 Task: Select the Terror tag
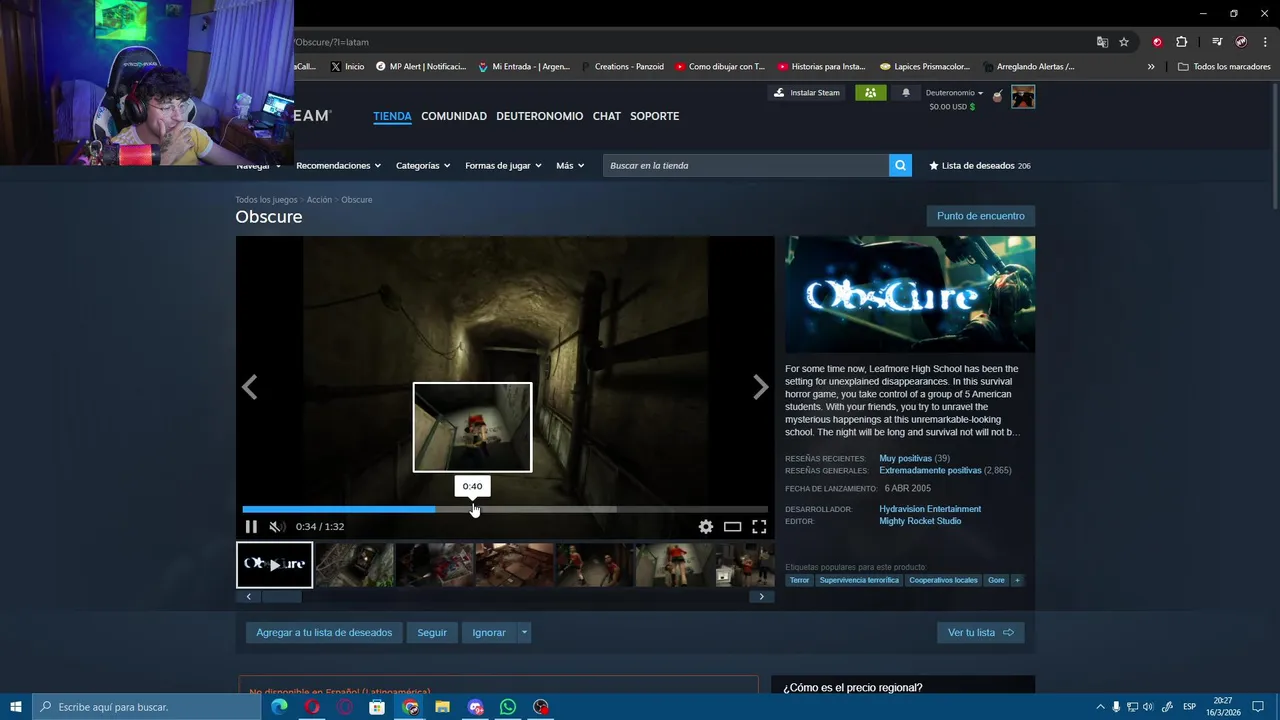pos(799,580)
